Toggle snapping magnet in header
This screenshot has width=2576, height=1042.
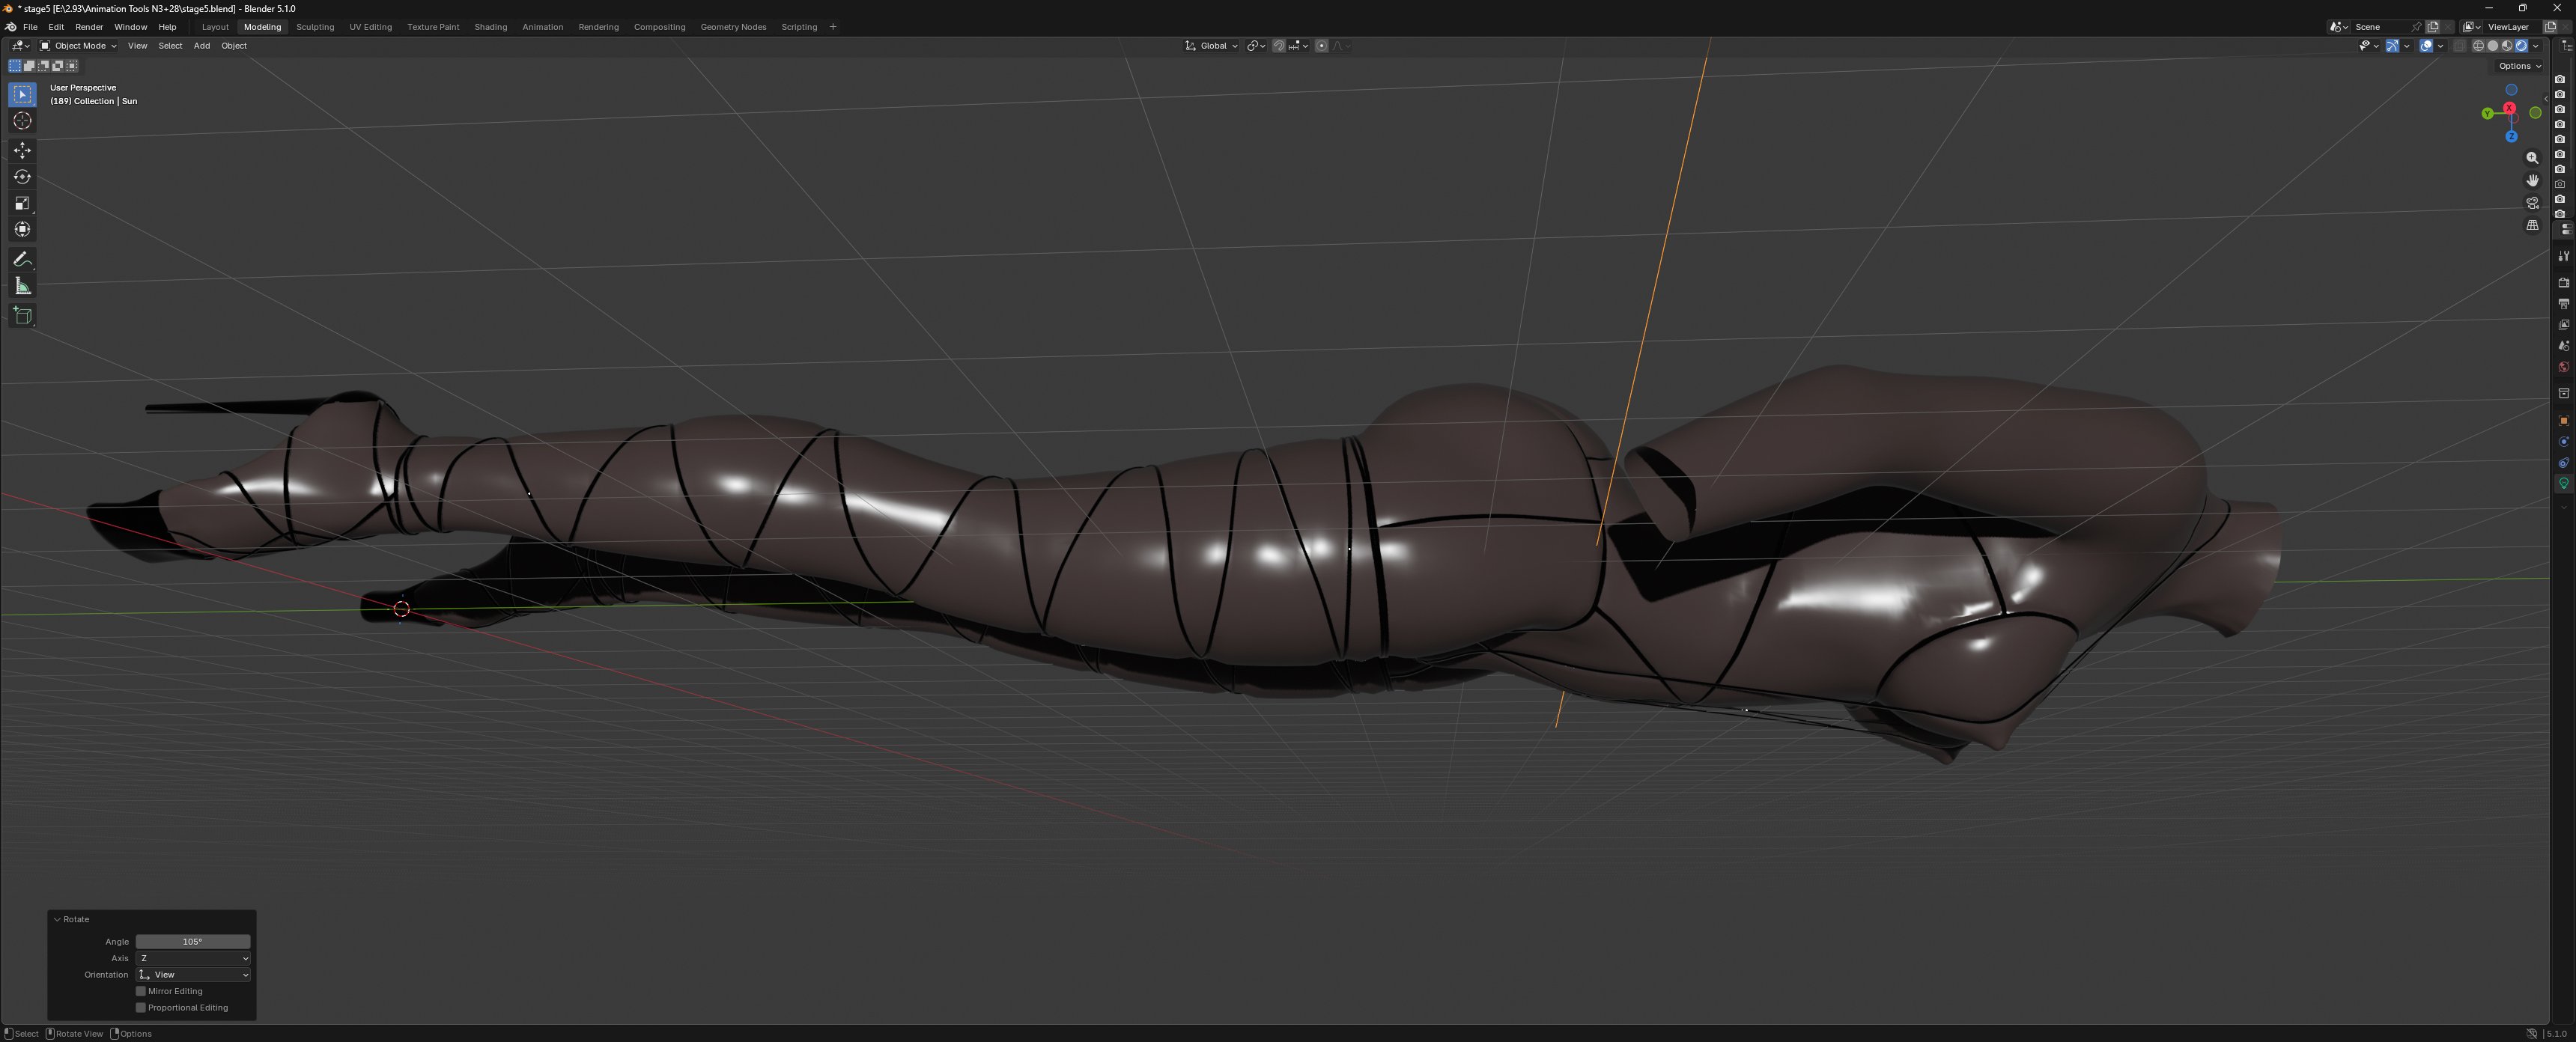point(1278,46)
